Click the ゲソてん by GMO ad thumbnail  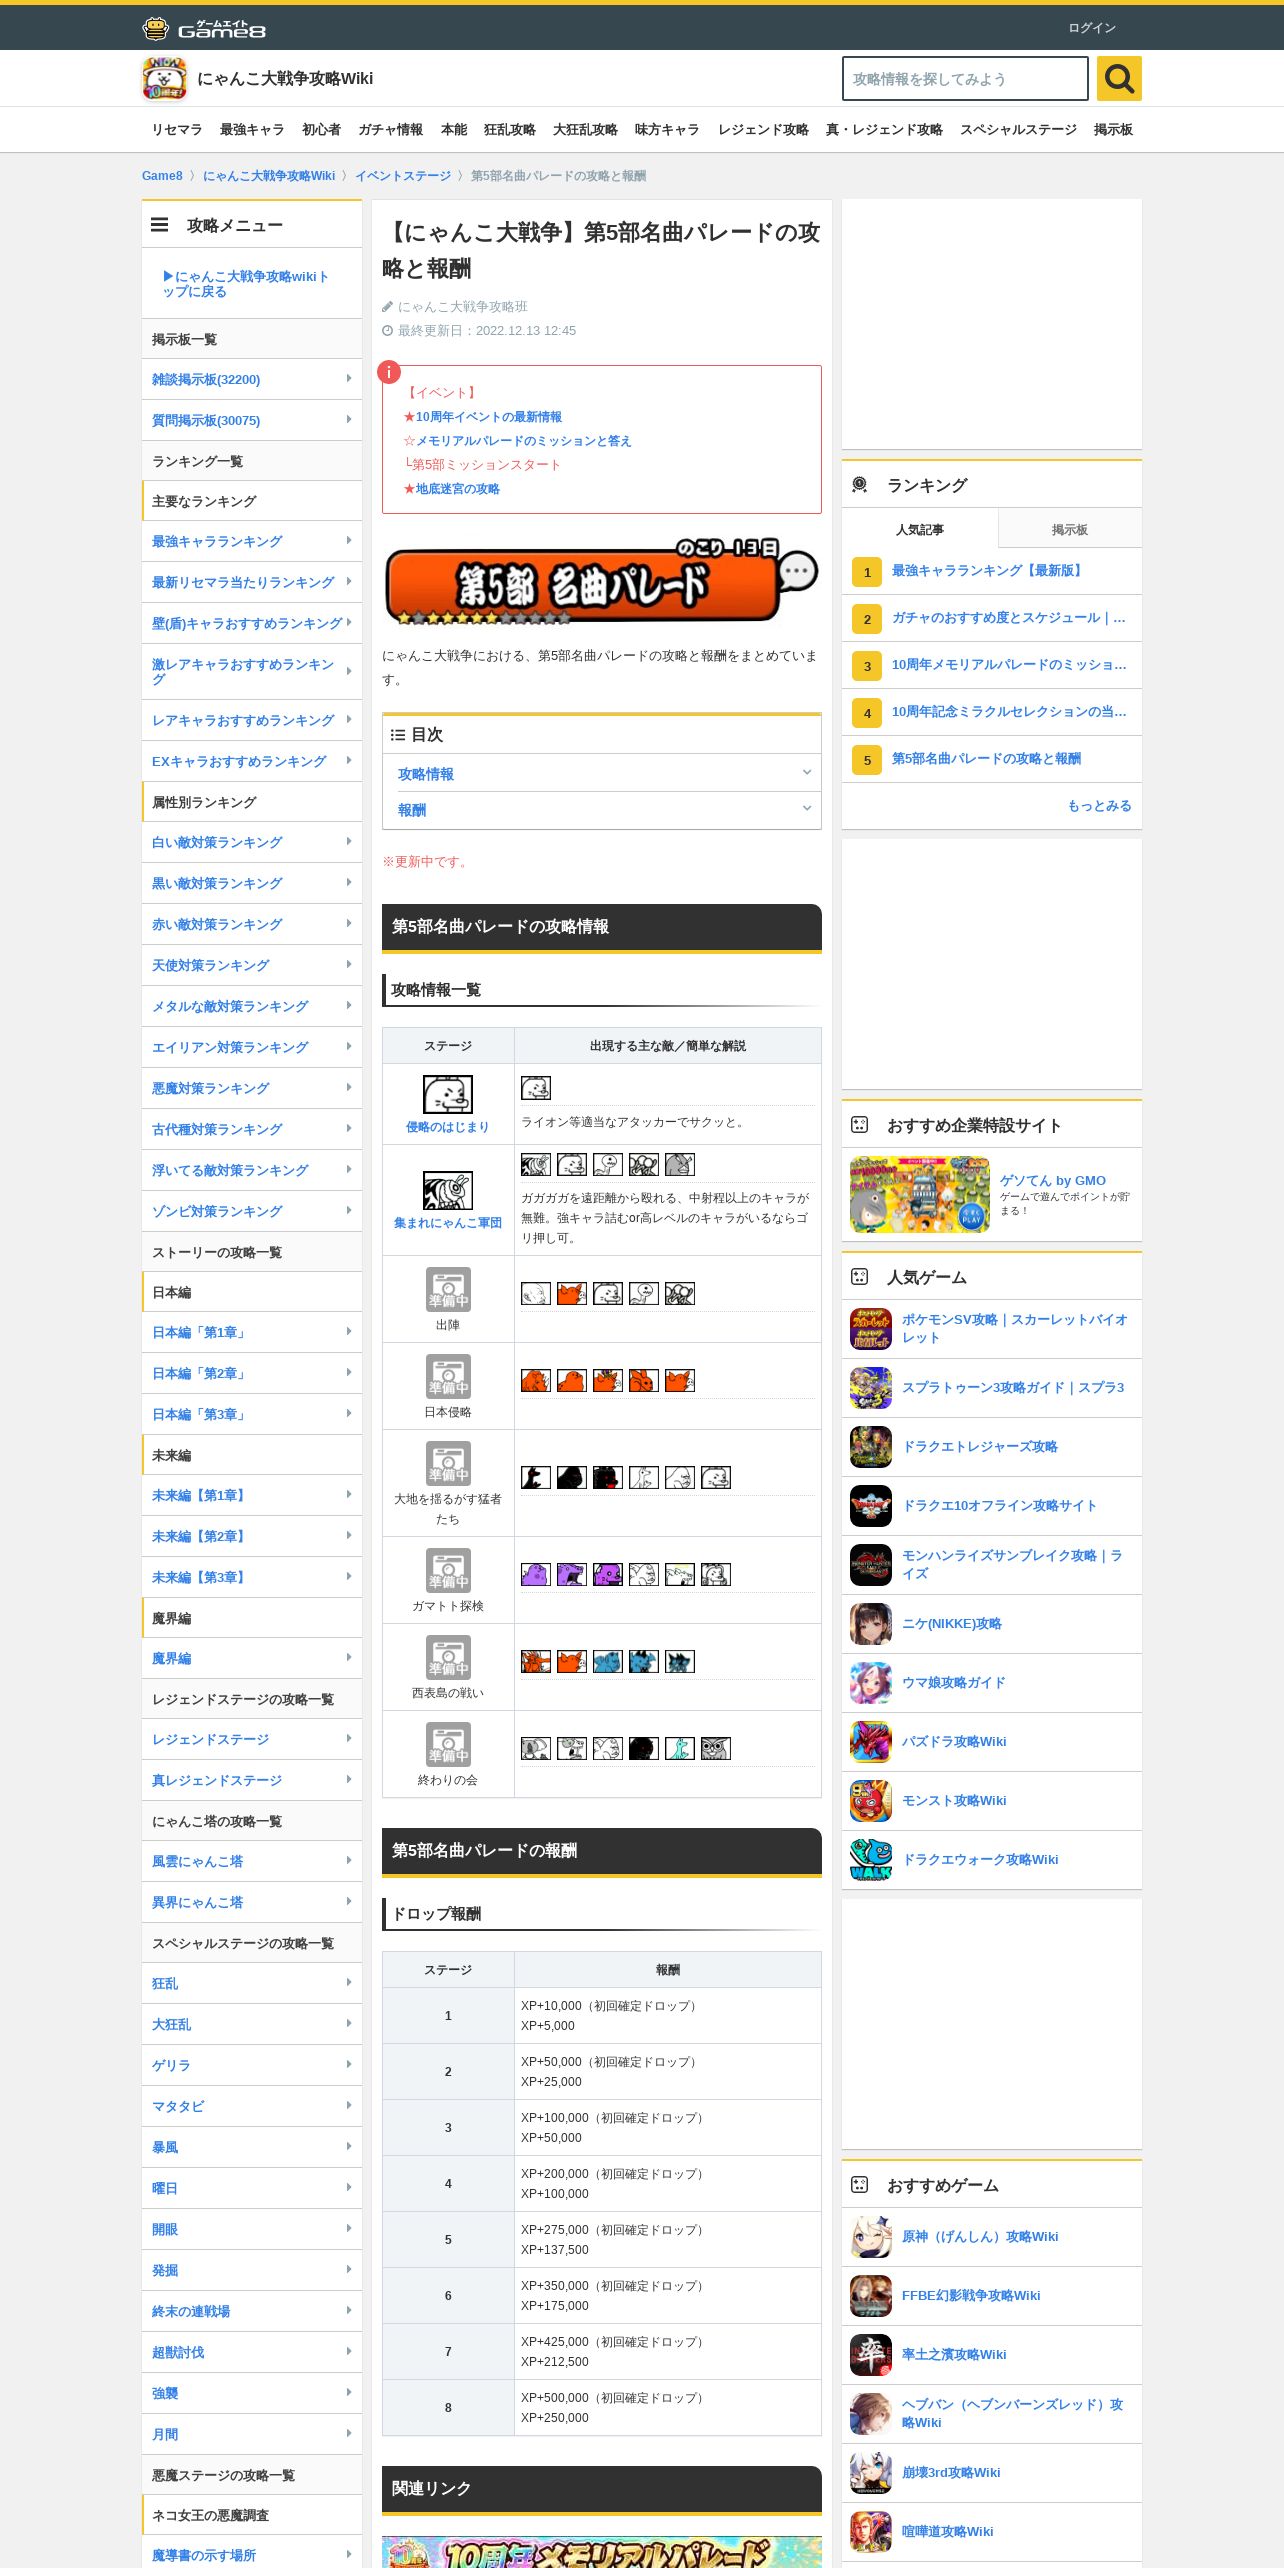point(920,1195)
